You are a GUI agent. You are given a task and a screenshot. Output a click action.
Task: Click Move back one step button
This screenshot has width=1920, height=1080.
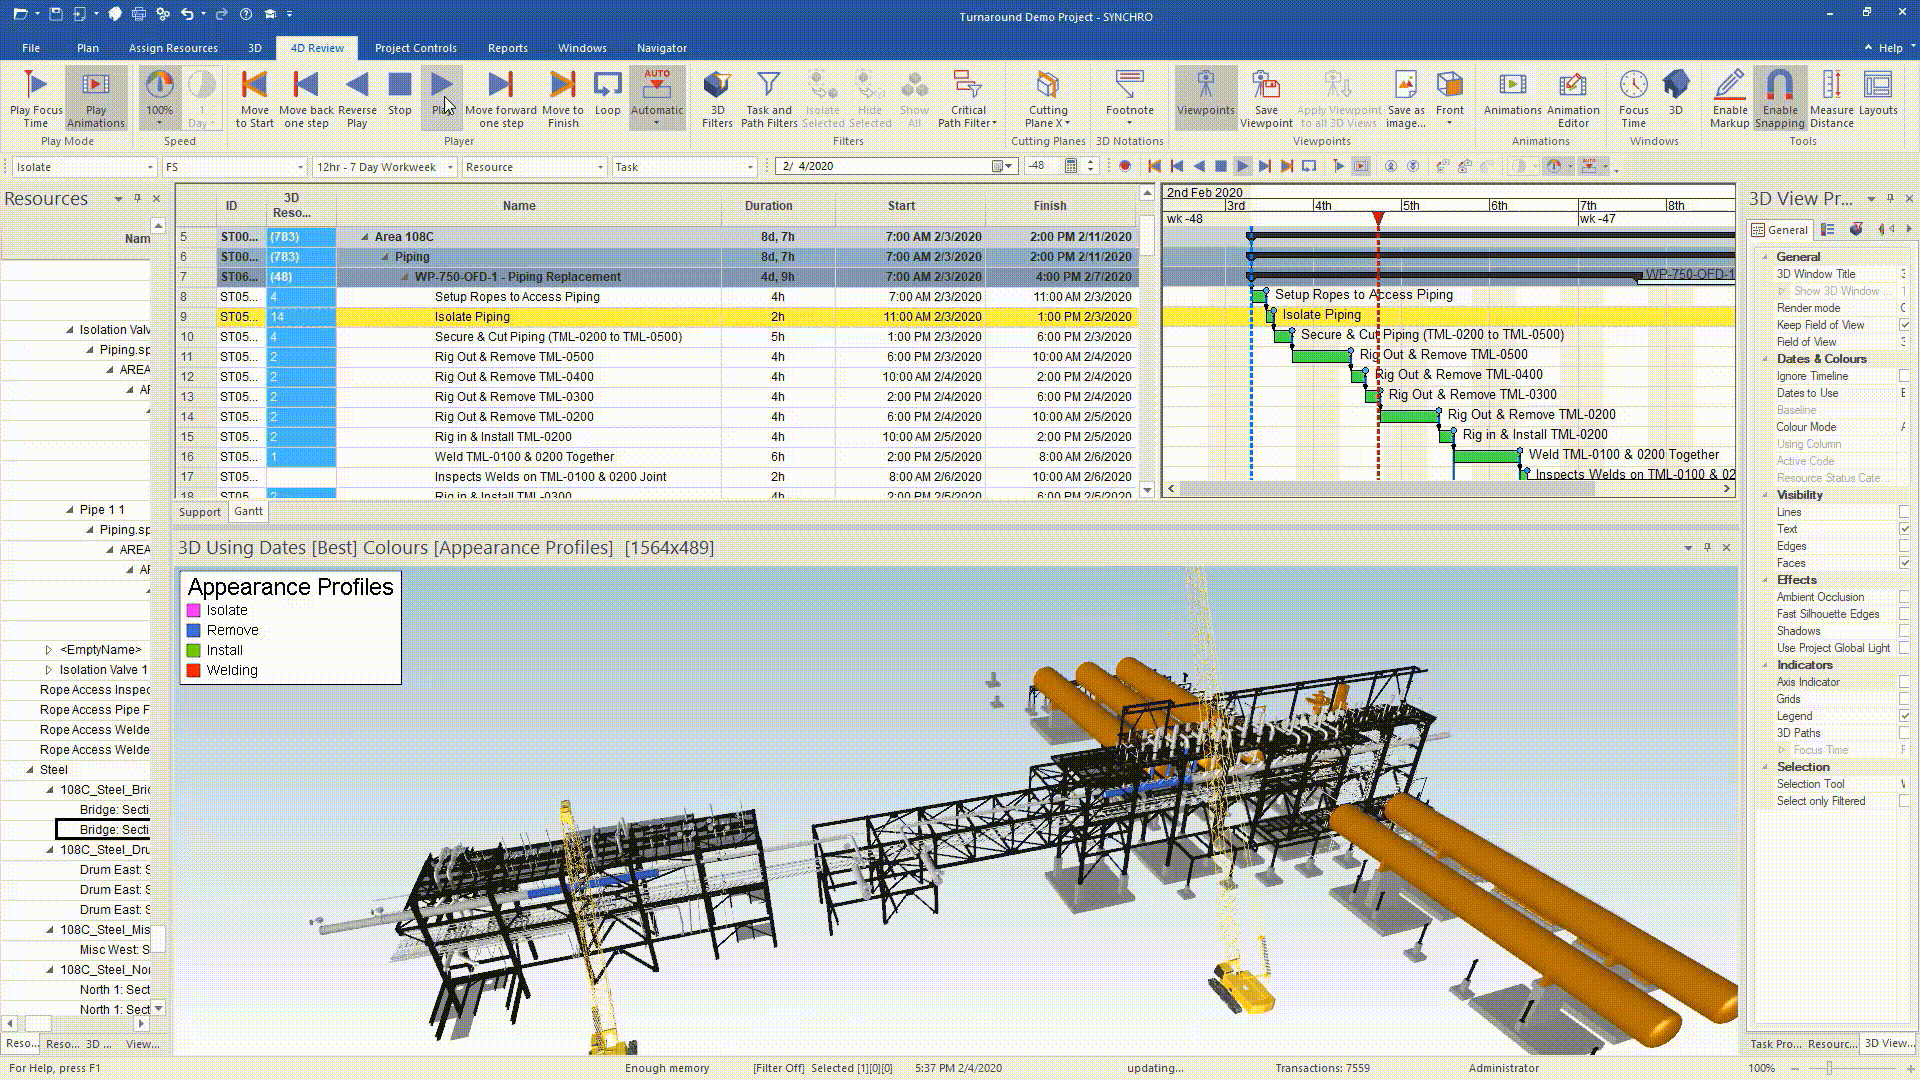pyautogui.click(x=306, y=98)
